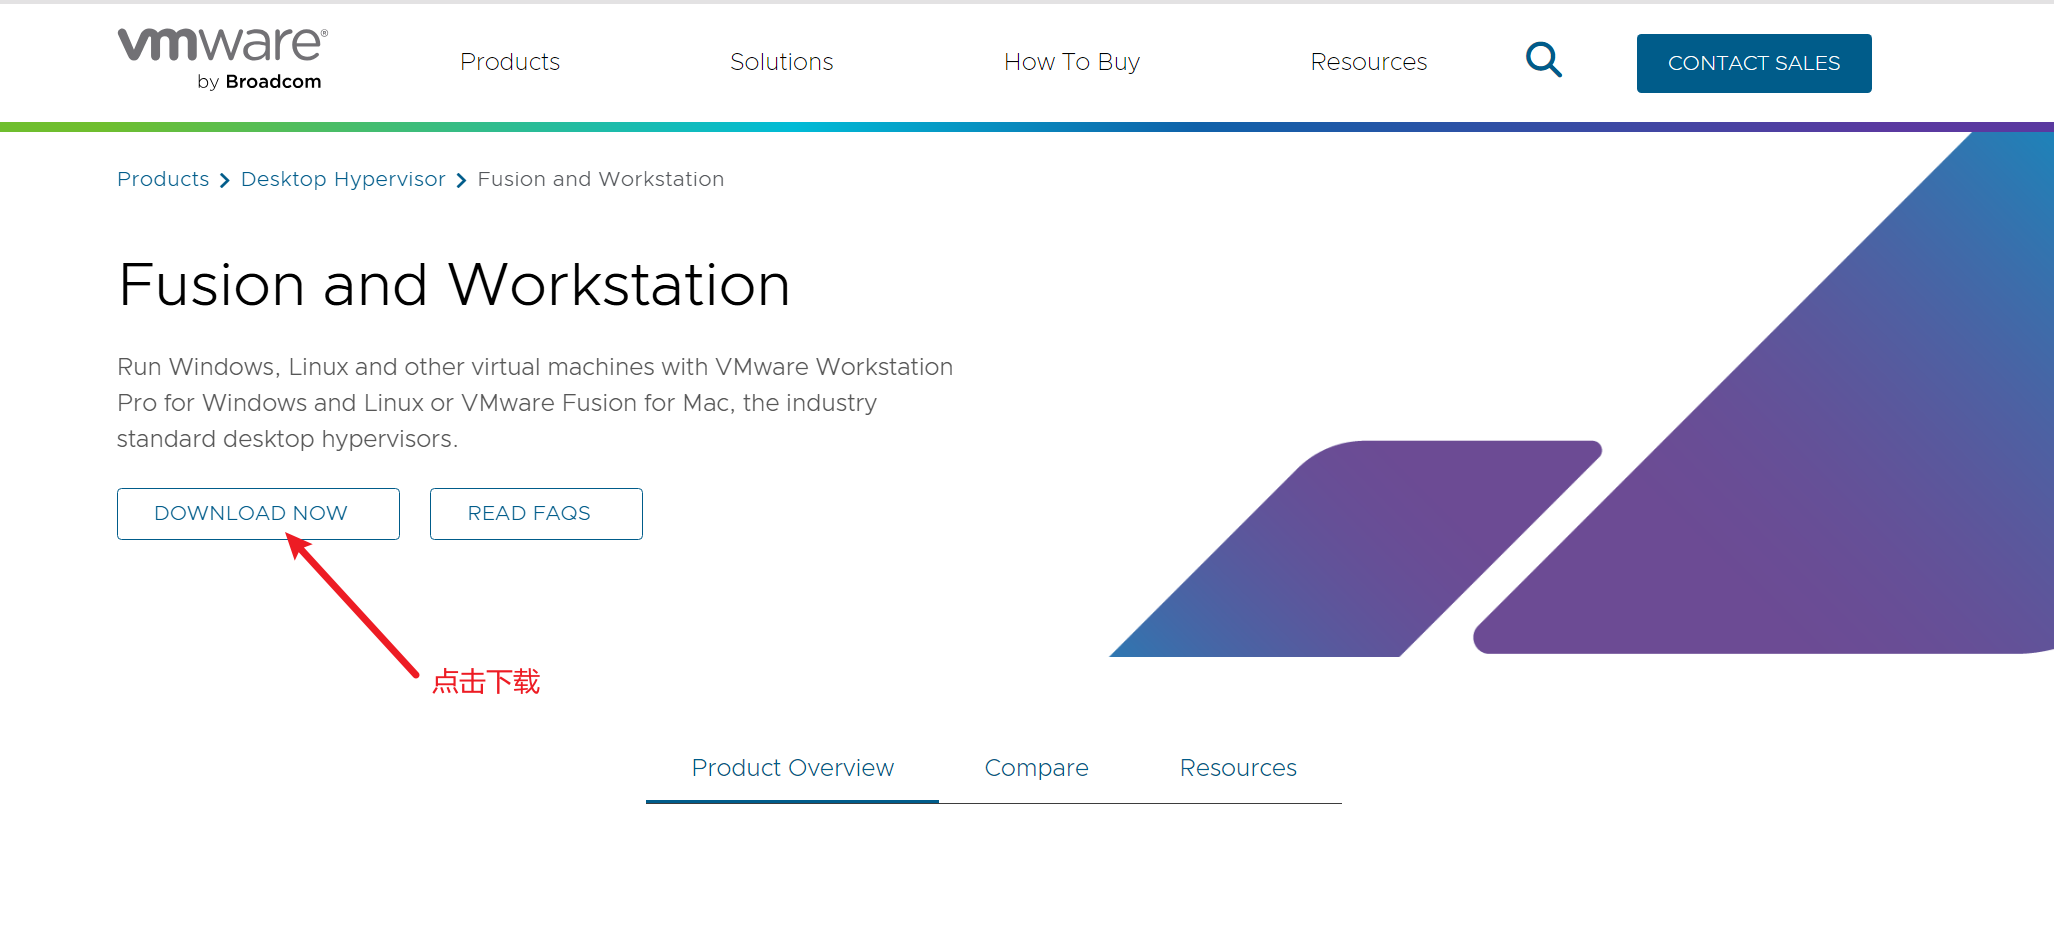
Task: Open the search magnifier icon
Action: click(x=1544, y=60)
